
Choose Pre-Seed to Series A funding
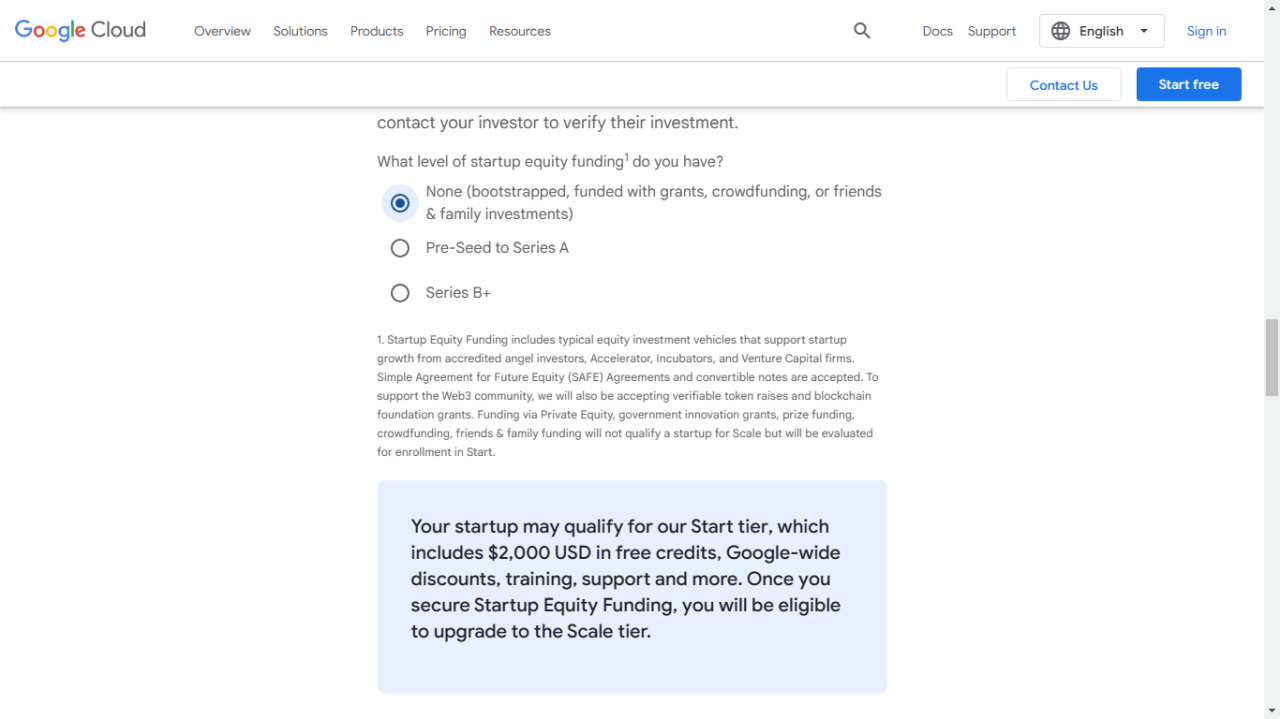(x=400, y=248)
